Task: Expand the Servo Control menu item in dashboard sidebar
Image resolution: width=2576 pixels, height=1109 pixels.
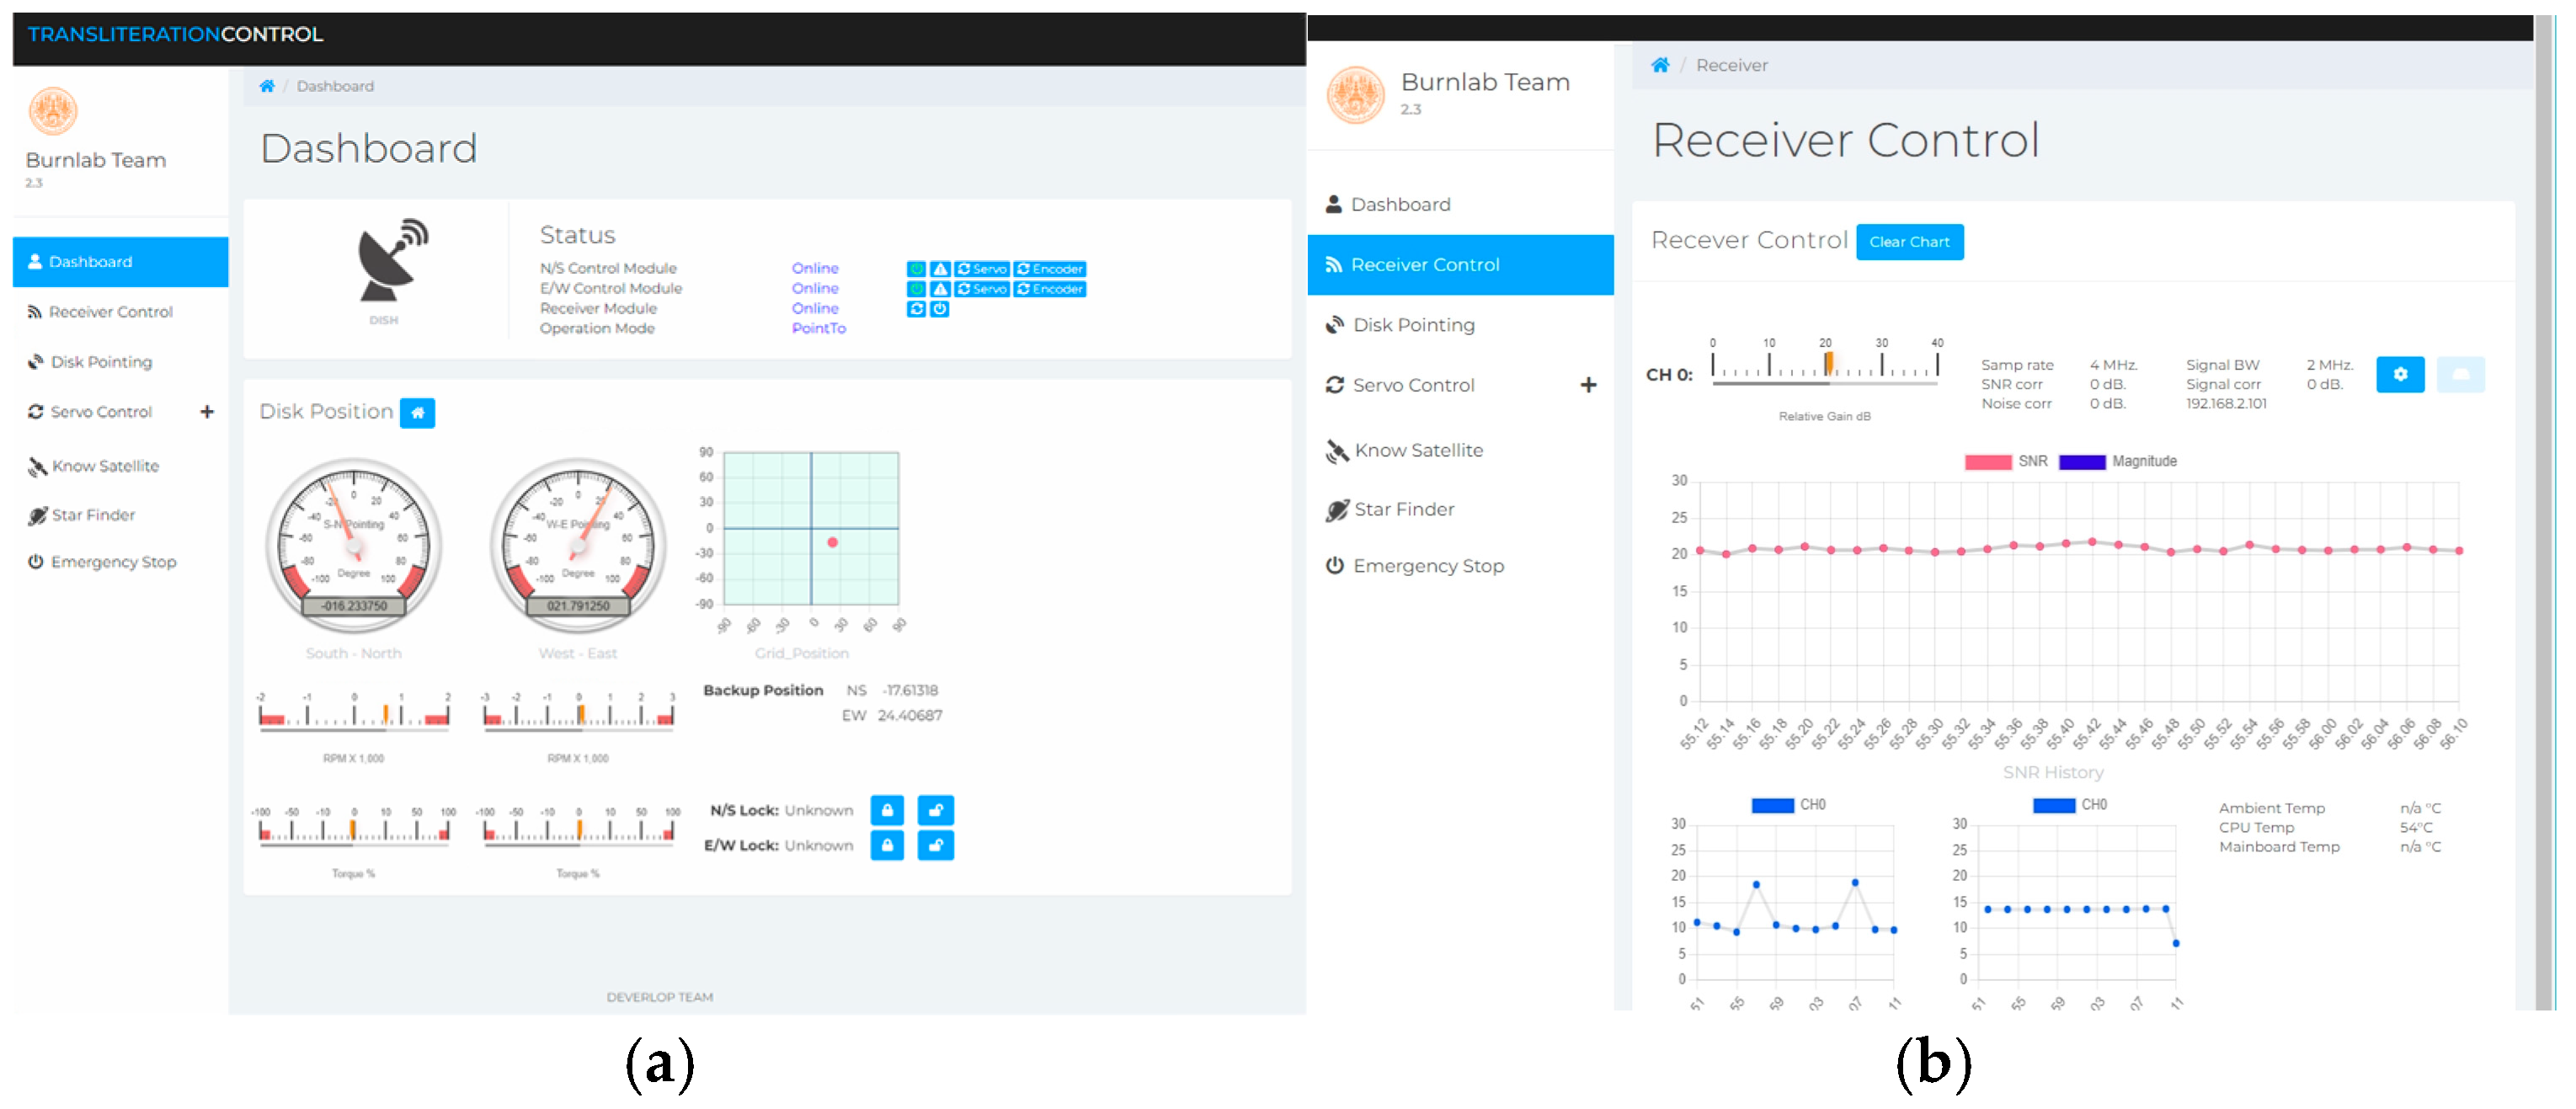Action: point(101,412)
